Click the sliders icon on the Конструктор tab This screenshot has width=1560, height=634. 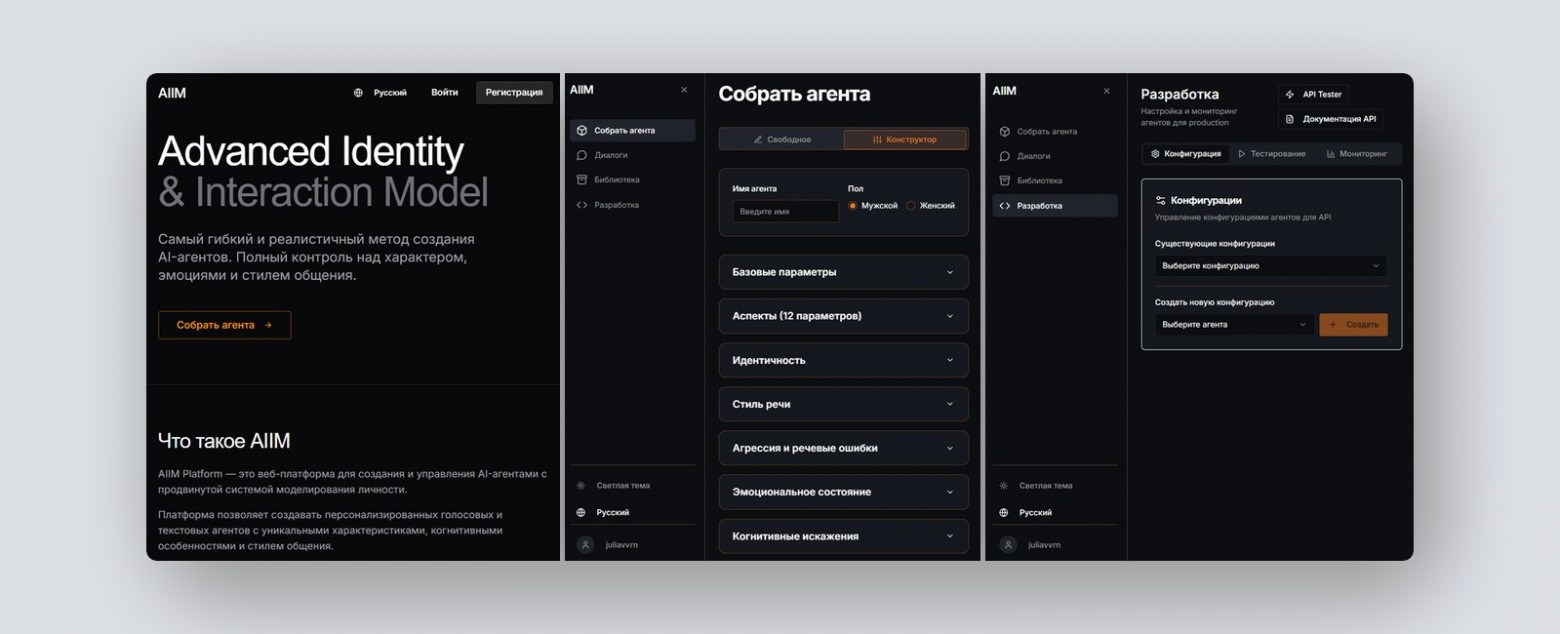tap(877, 140)
